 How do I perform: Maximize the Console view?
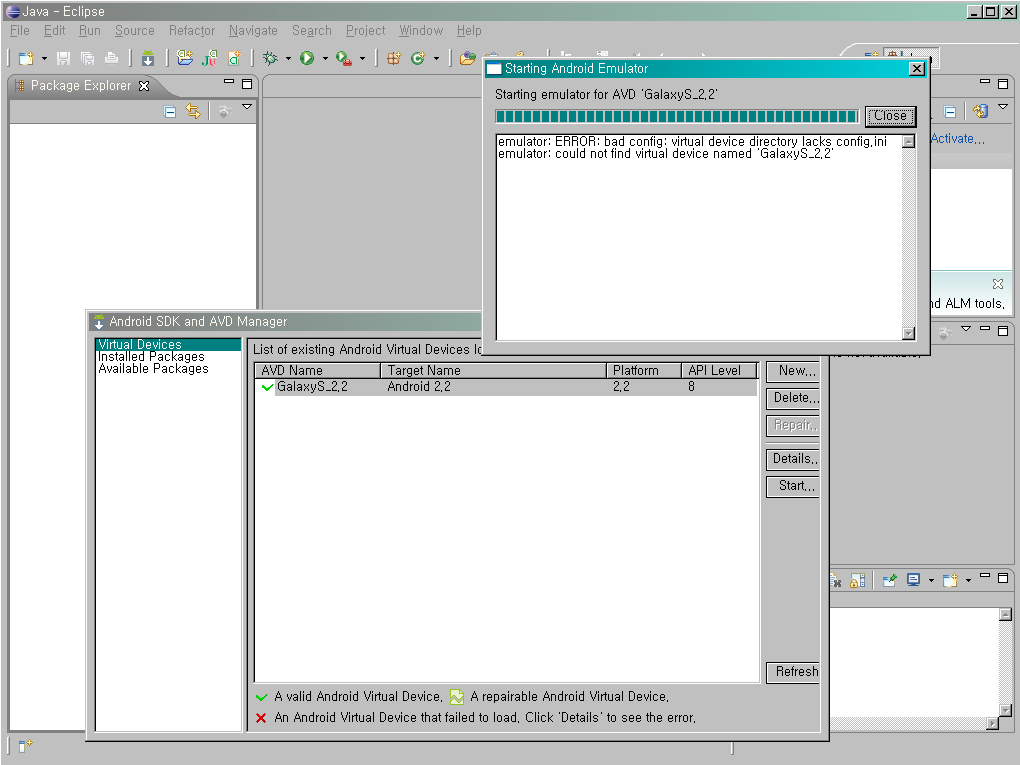1003,577
